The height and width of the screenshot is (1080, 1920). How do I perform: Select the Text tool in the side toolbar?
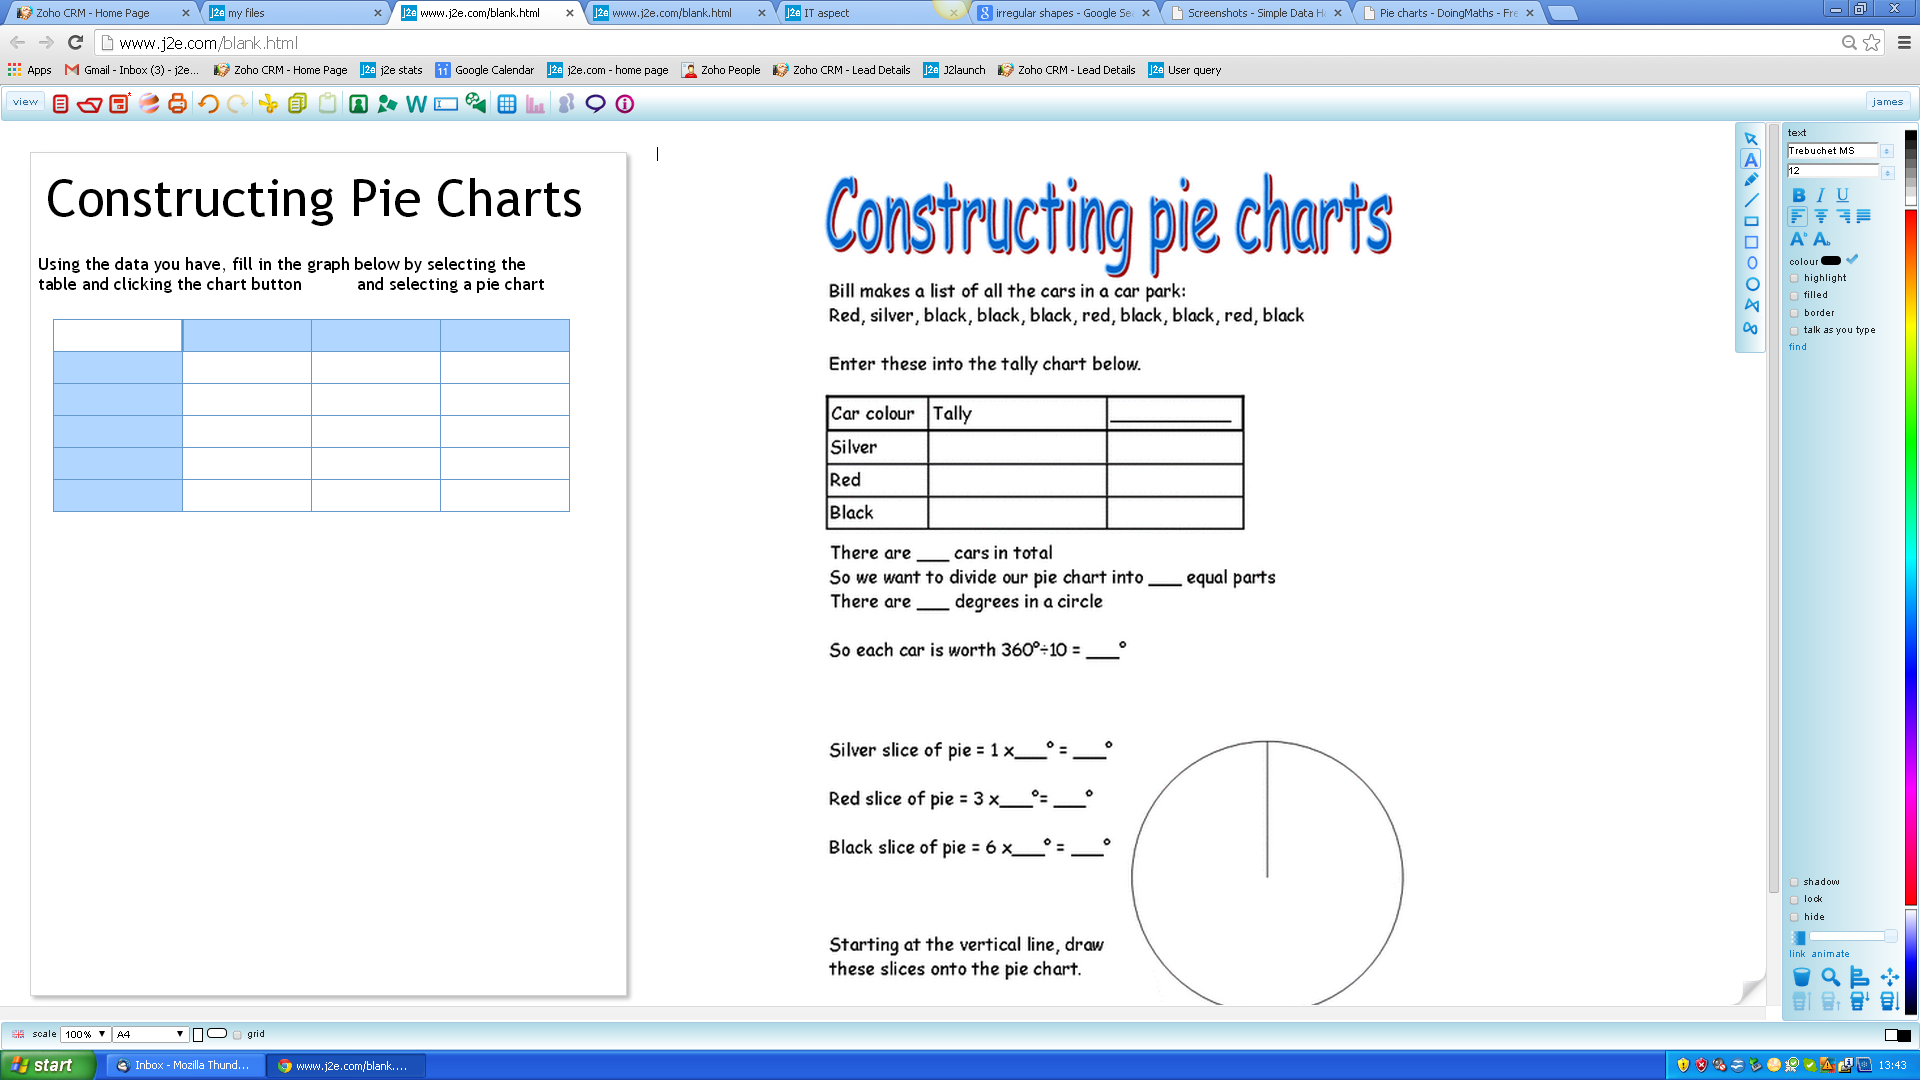click(x=1751, y=158)
